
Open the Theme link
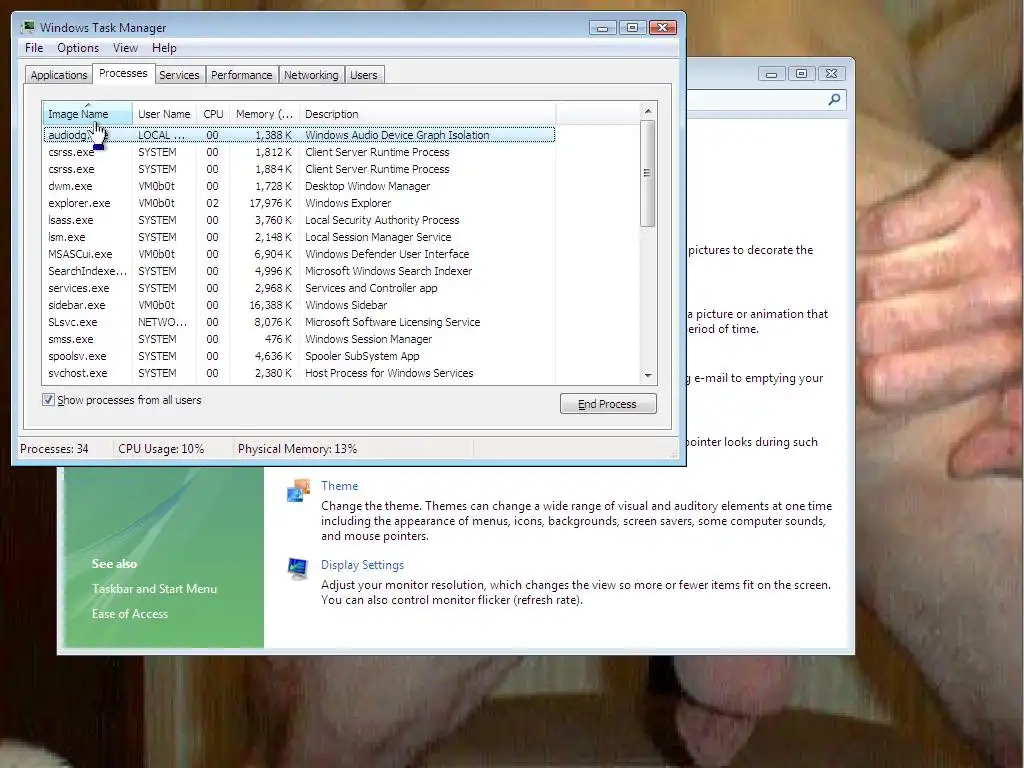coord(339,486)
